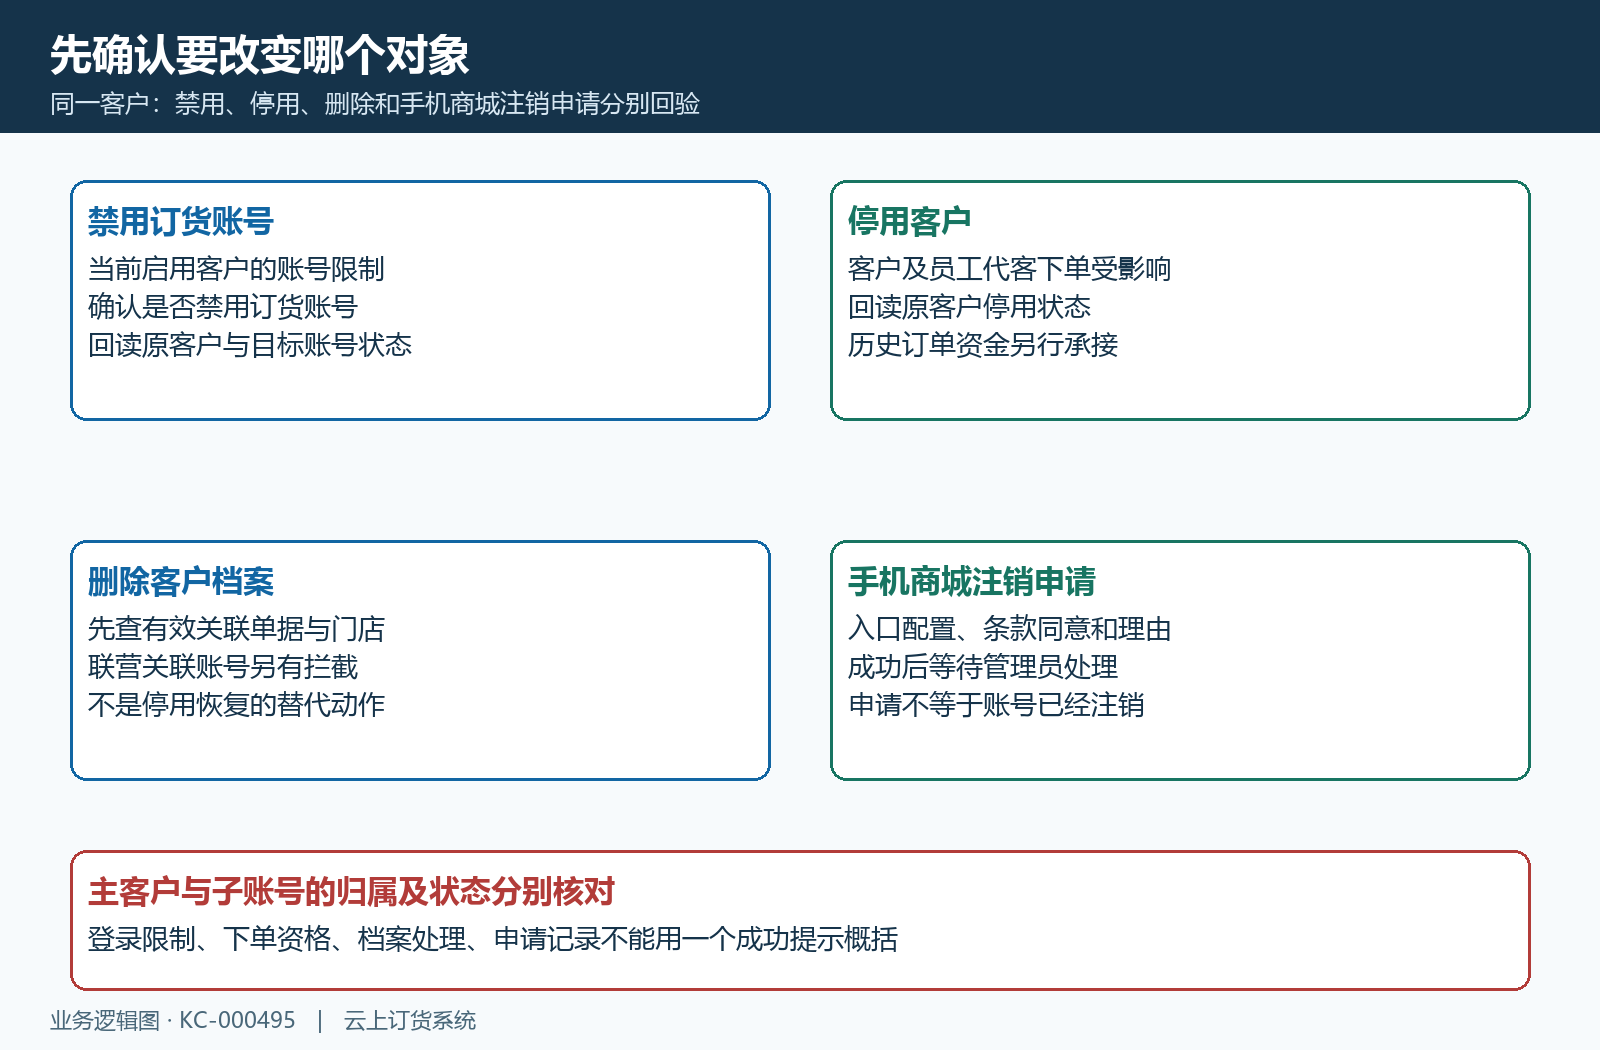Click the title 先确认要改变哪个对象
This screenshot has width=1600, height=1050.
point(260,55)
